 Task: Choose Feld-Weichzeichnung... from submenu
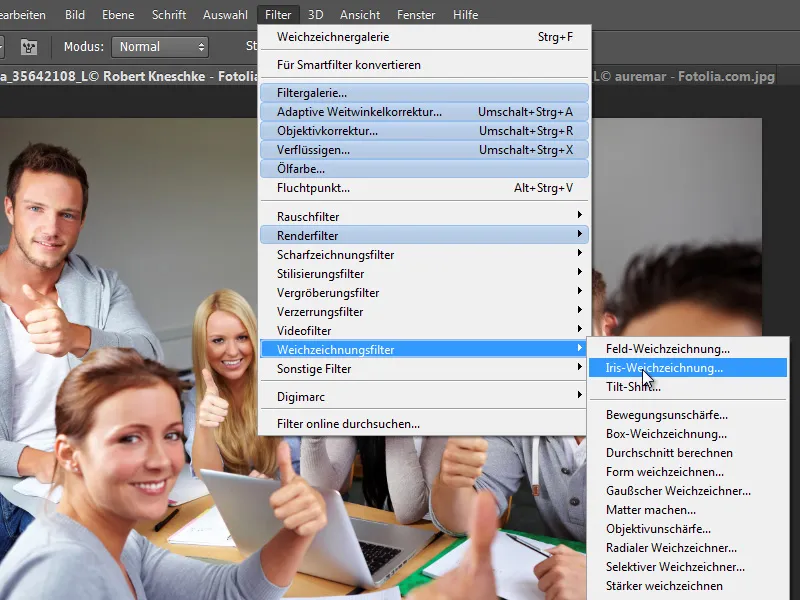[x=688, y=349]
